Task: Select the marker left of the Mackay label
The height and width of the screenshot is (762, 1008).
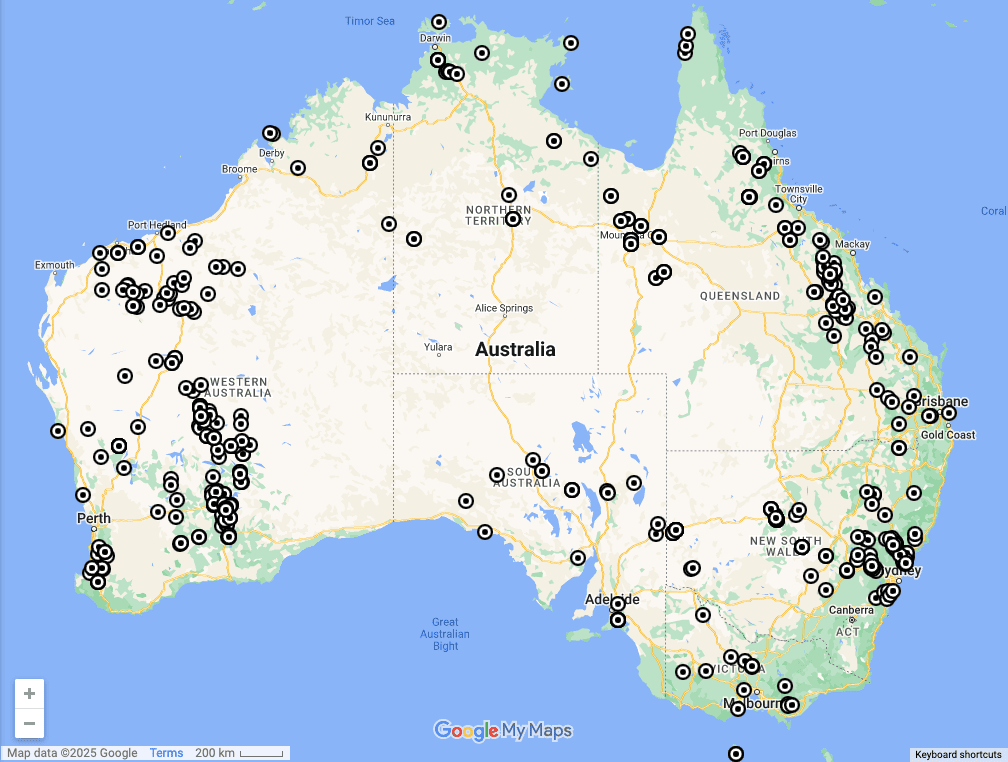Action: tap(820, 240)
